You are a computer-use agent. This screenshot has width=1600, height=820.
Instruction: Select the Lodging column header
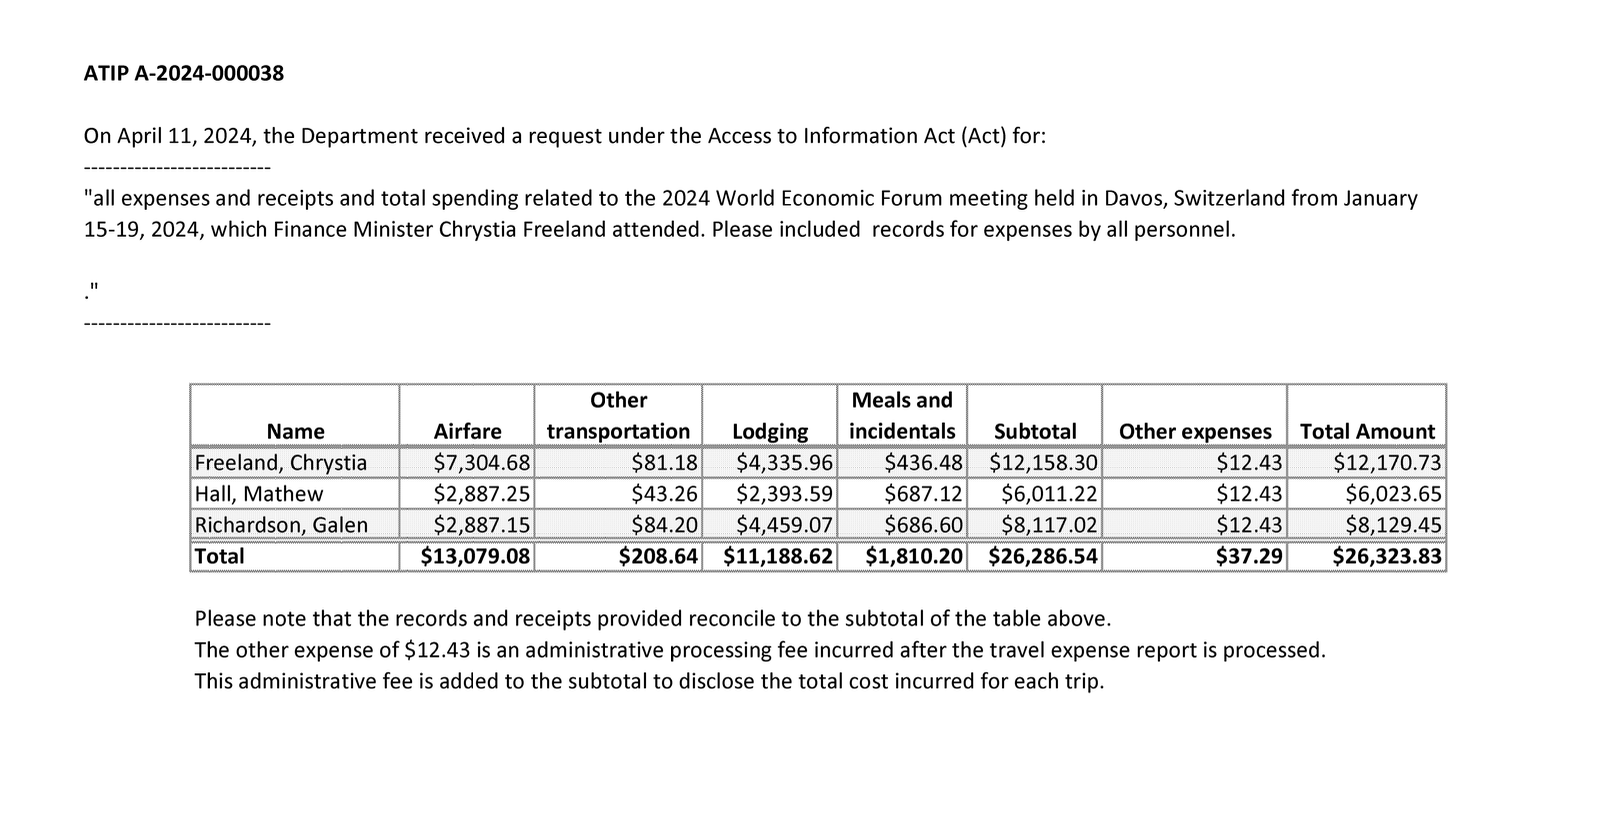769,431
